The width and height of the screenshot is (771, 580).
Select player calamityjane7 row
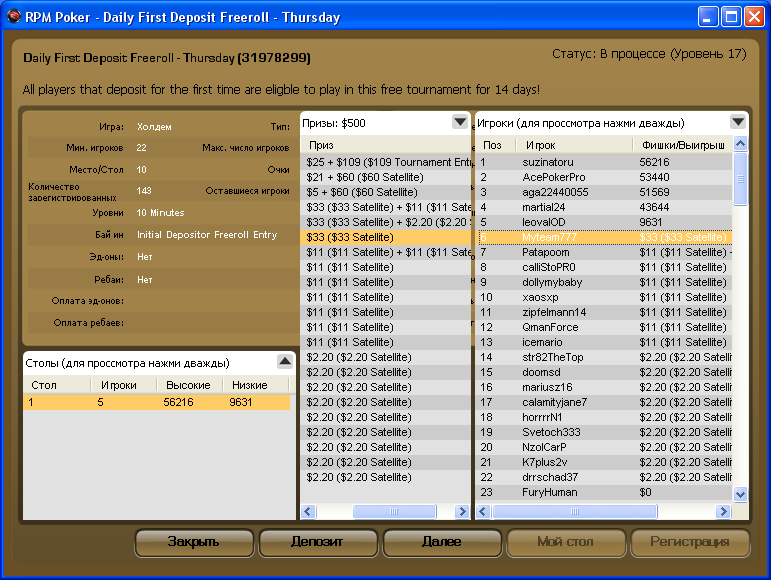(x=604, y=402)
